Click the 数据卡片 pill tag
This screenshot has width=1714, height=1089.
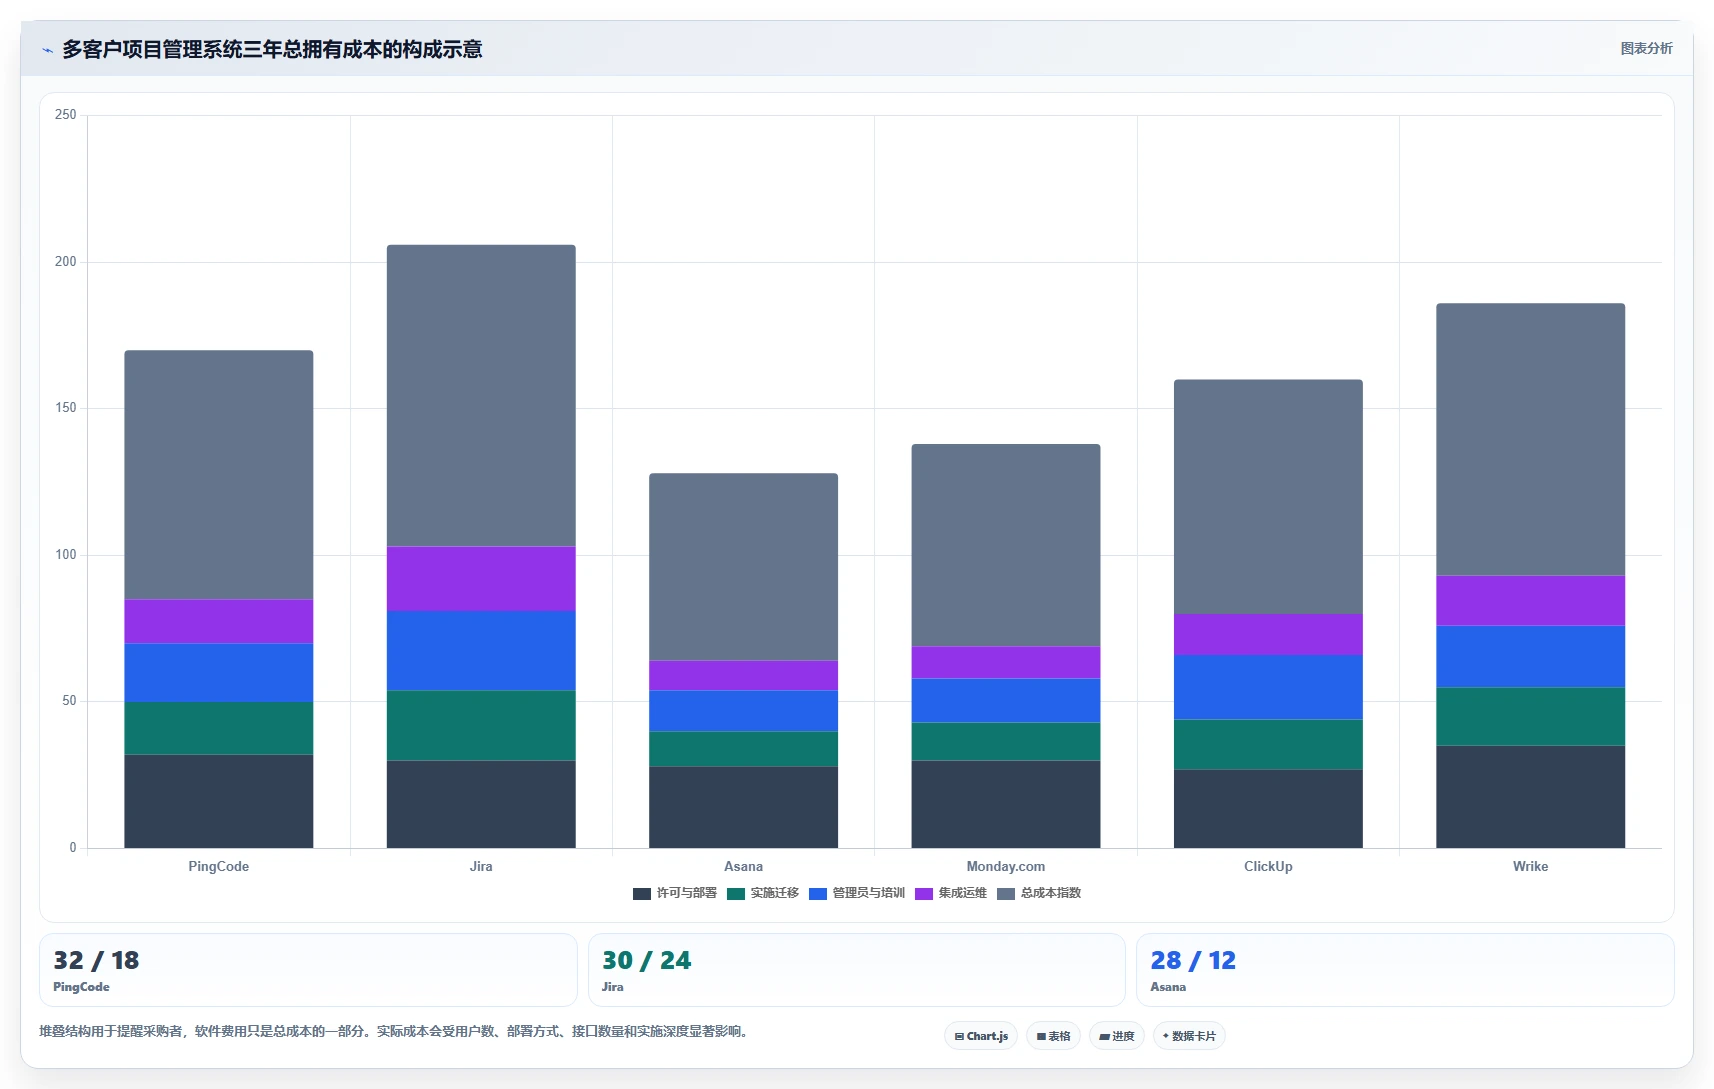[1189, 1036]
